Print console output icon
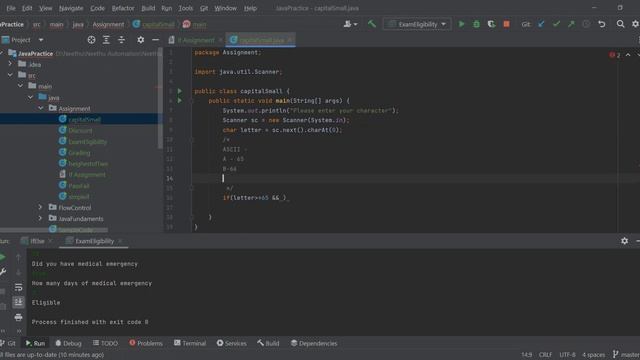Viewport: 640px width, 360px height. 18,317
